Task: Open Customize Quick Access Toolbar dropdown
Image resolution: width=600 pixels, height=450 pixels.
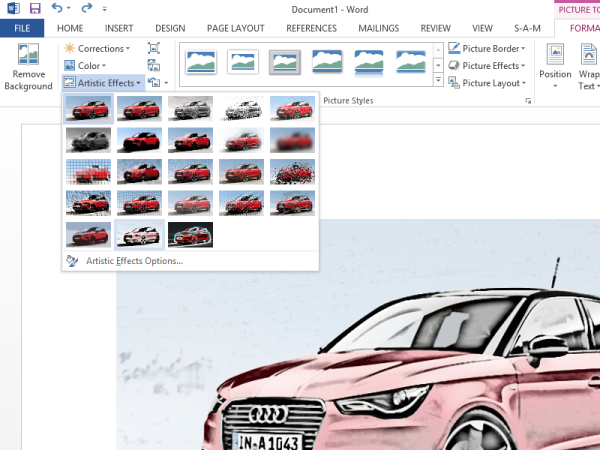Action: point(104,8)
